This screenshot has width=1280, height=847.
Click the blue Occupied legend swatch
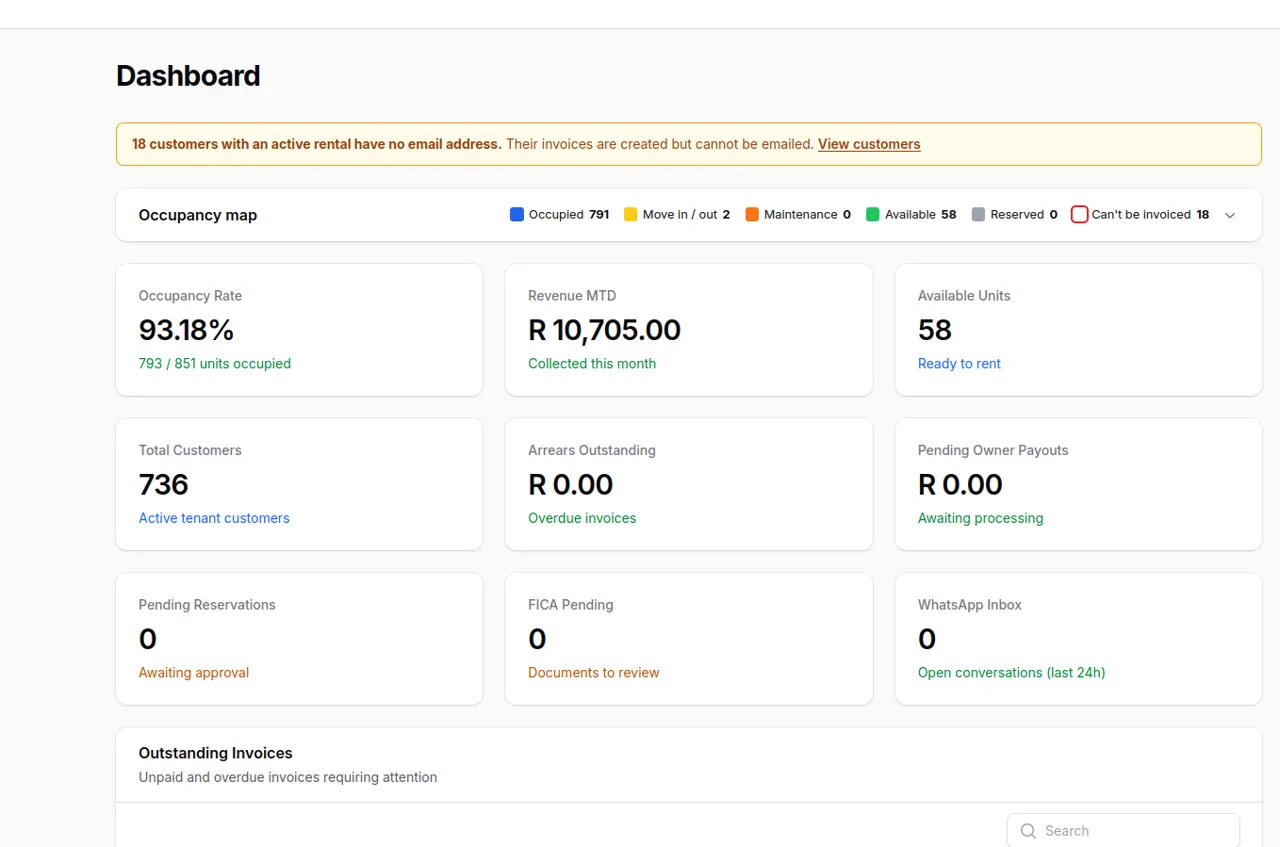click(x=517, y=214)
